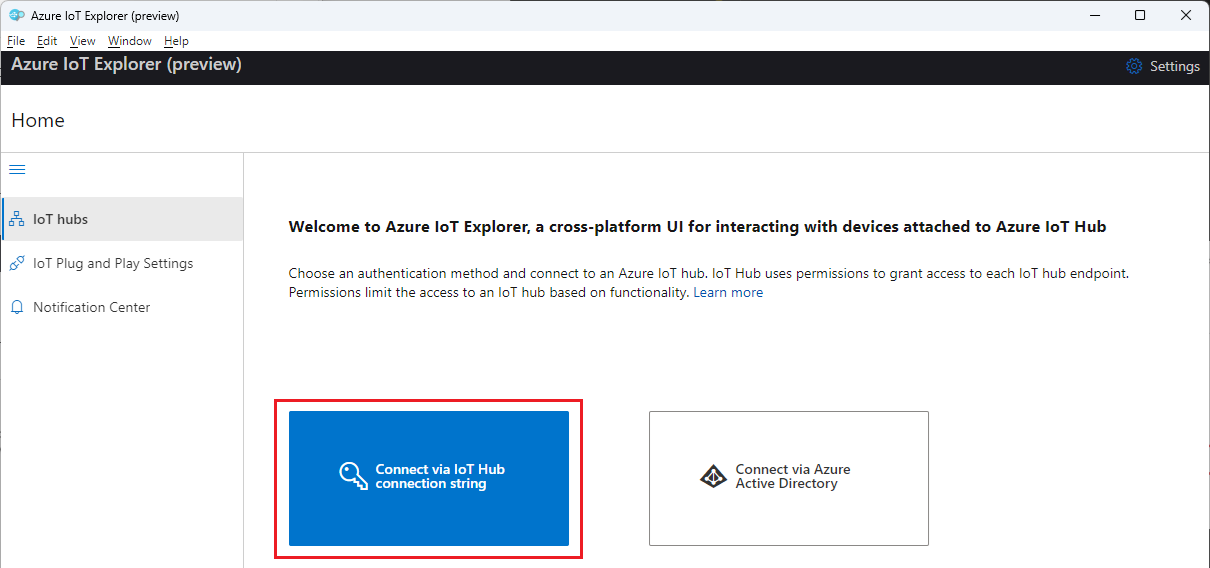The height and width of the screenshot is (568, 1210).
Task: Open Notification Center in sidebar
Action: point(91,307)
